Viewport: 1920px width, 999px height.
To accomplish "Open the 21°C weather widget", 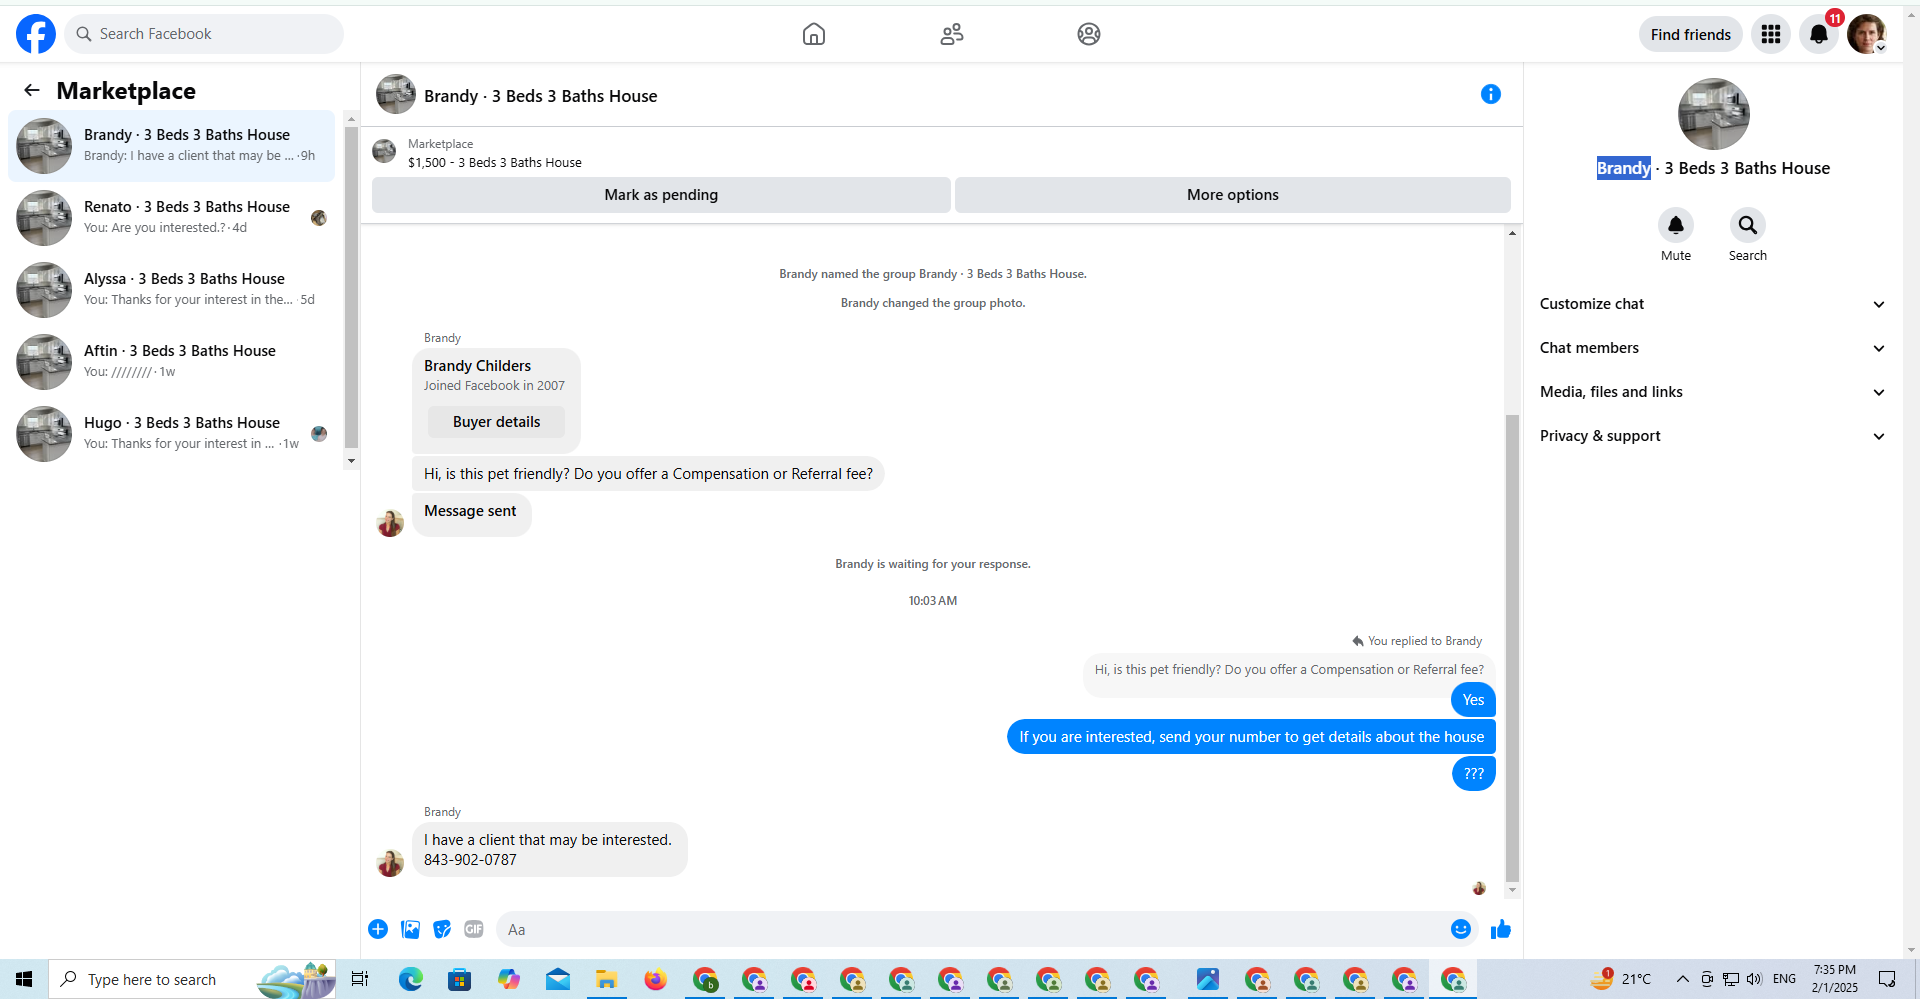I will 1620,979.
